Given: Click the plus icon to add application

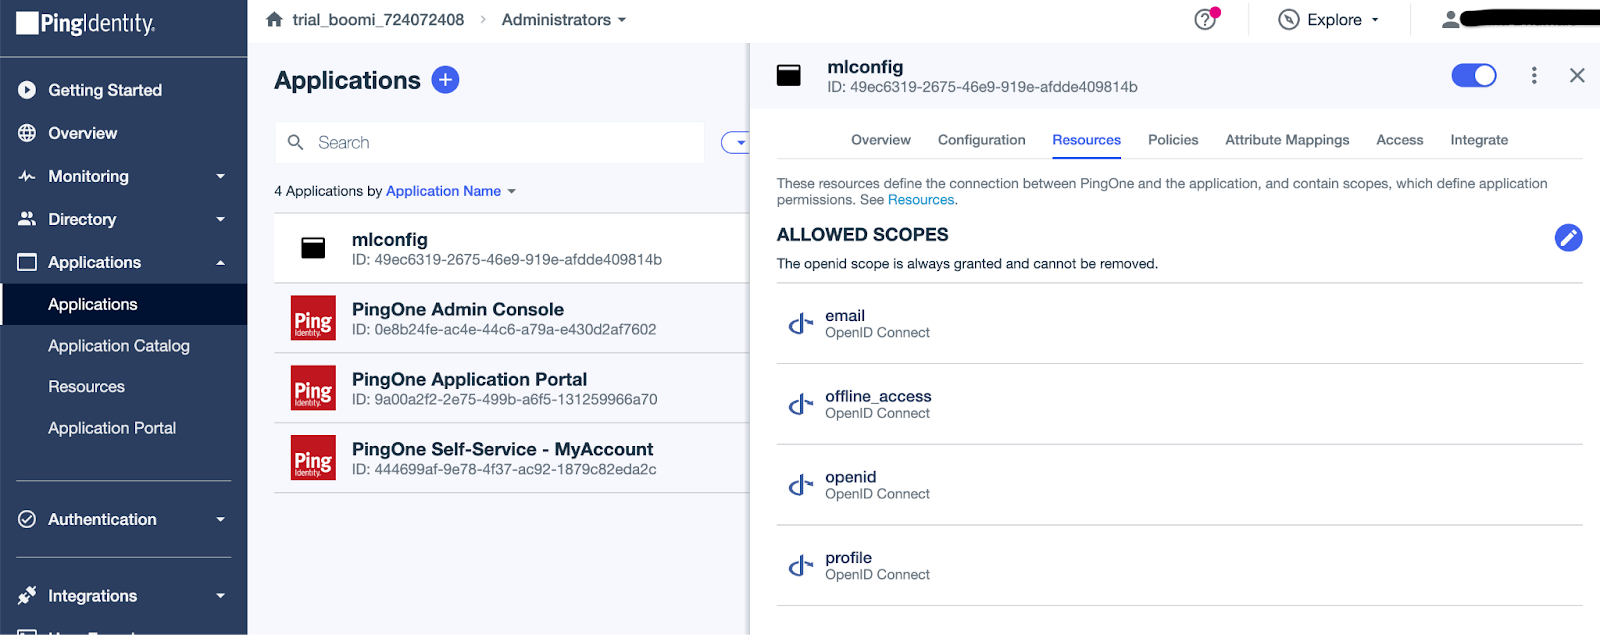Looking at the screenshot, I should 445,80.
